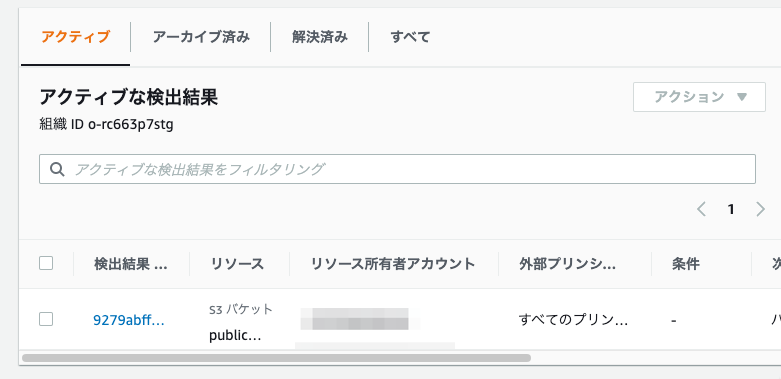Open finding link 9279abff
This screenshot has width=781, height=379.
[x=129, y=320]
